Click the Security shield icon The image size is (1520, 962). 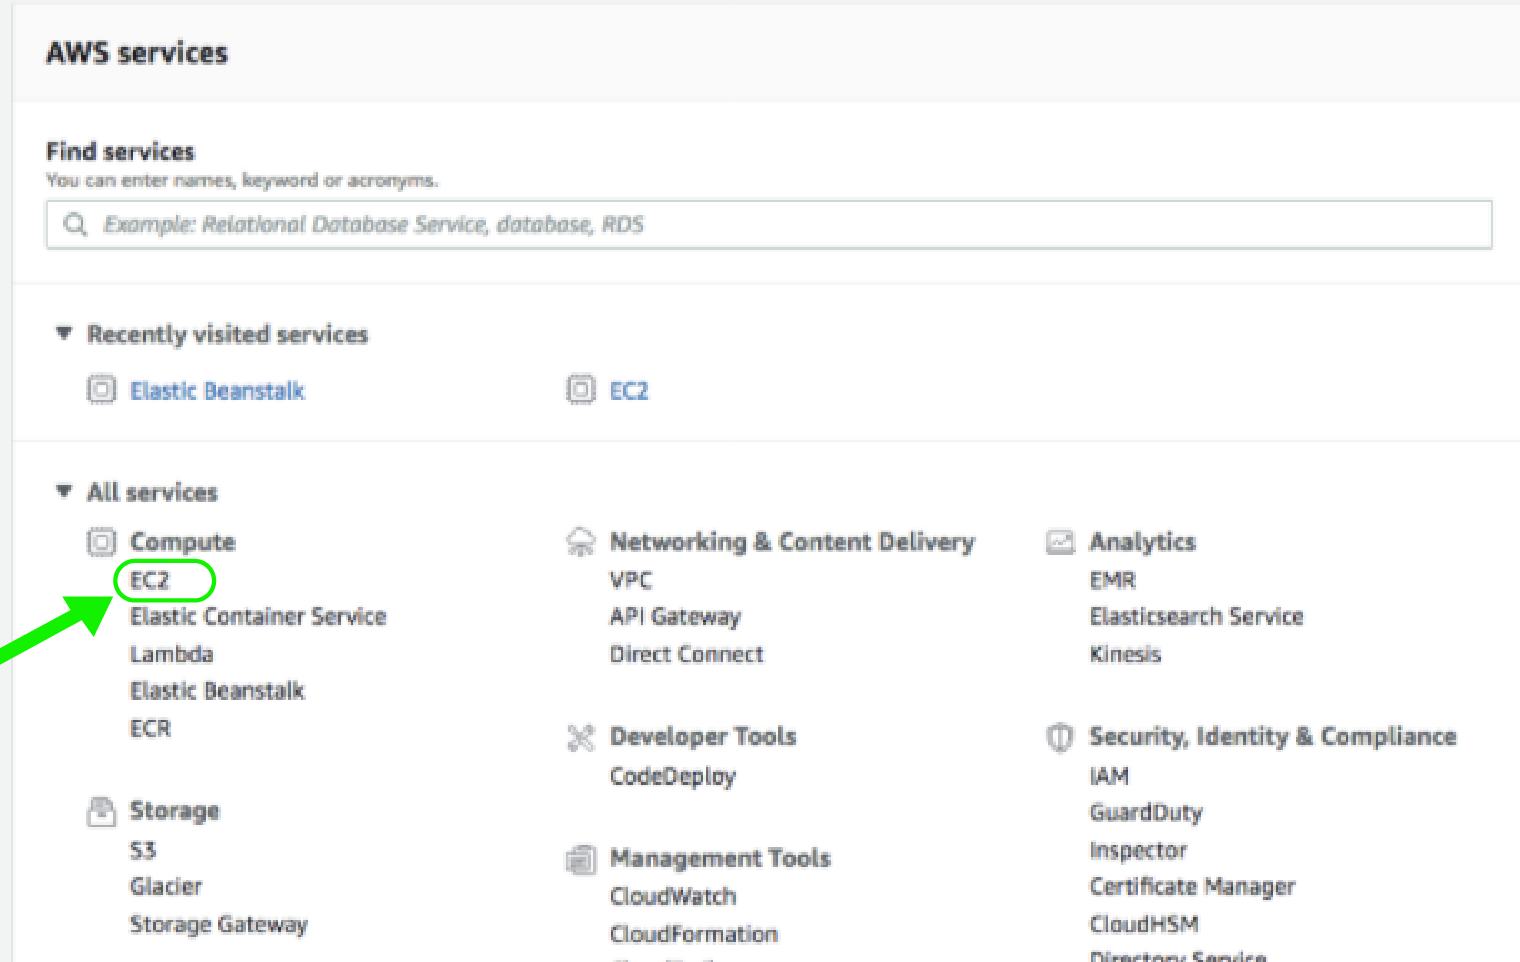click(x=1060, y=737)
